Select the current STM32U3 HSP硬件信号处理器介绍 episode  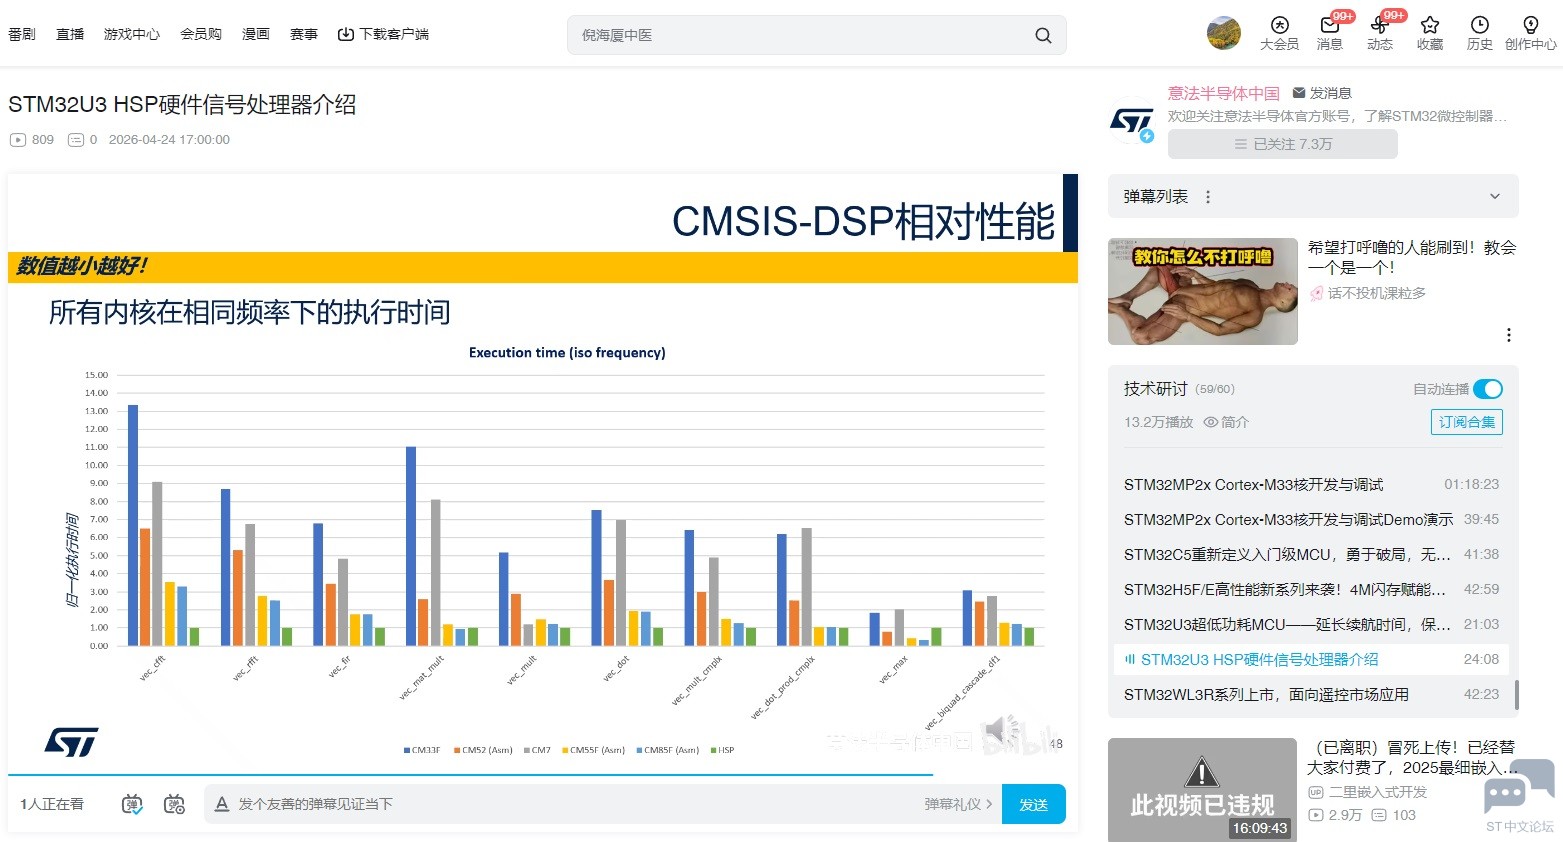1311,660
